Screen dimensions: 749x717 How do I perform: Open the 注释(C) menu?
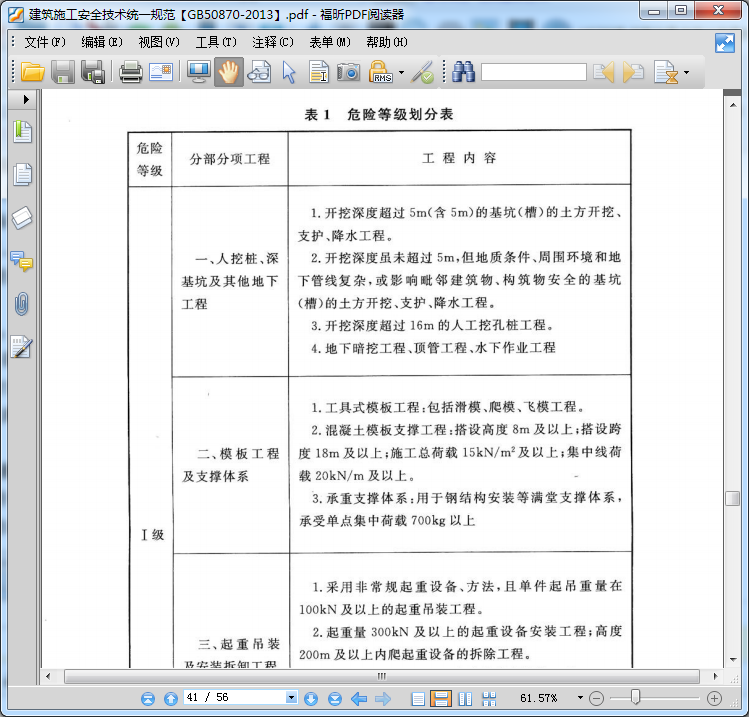[273, 43]
